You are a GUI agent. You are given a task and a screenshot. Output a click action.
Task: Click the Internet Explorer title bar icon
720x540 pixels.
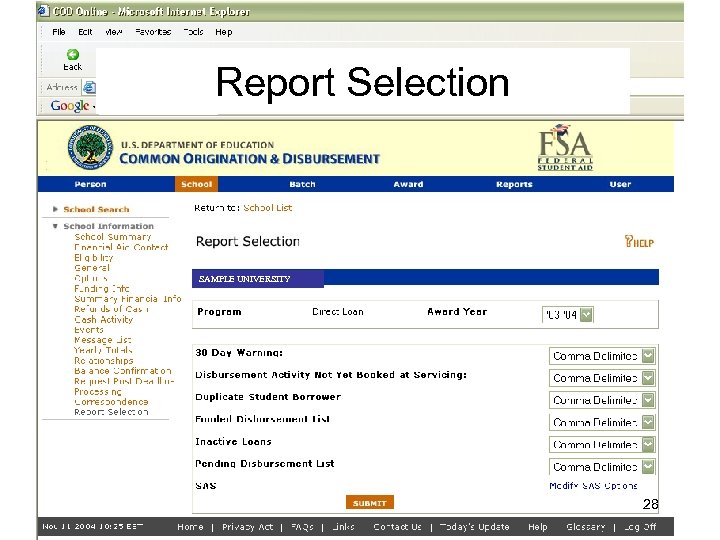[44, 11]
